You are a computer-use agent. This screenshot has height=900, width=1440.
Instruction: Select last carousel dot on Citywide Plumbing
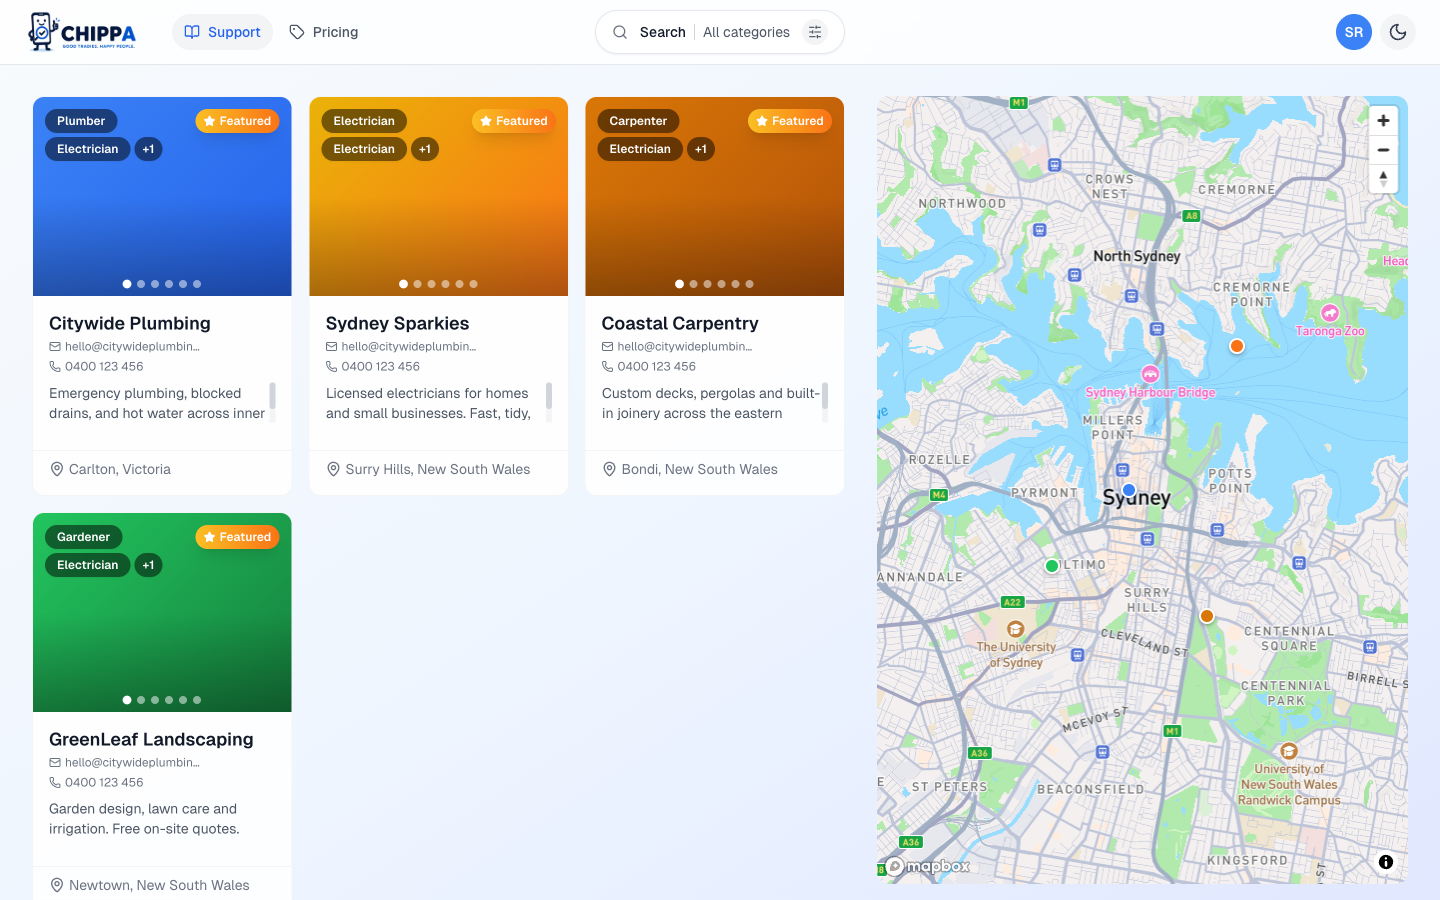[197, 284]
